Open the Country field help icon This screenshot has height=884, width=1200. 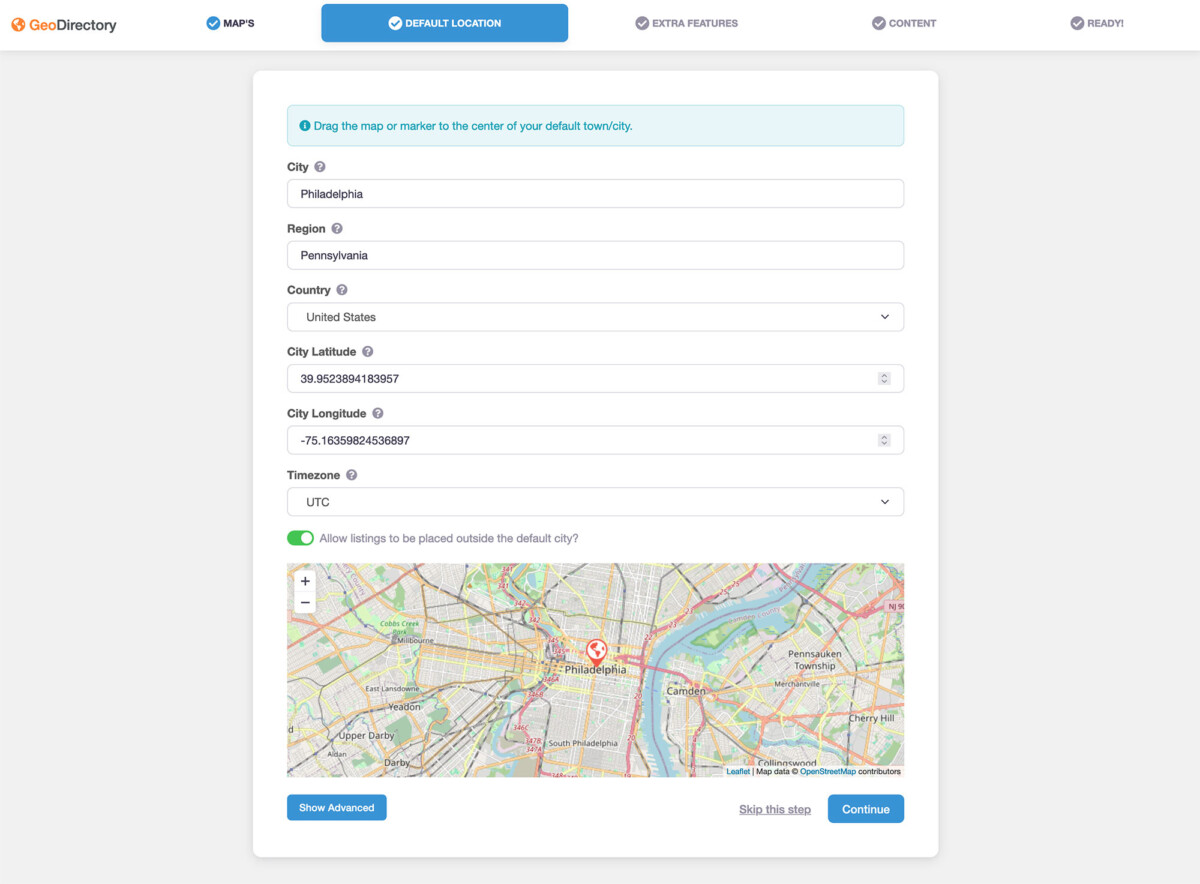[x=342, y=290]
